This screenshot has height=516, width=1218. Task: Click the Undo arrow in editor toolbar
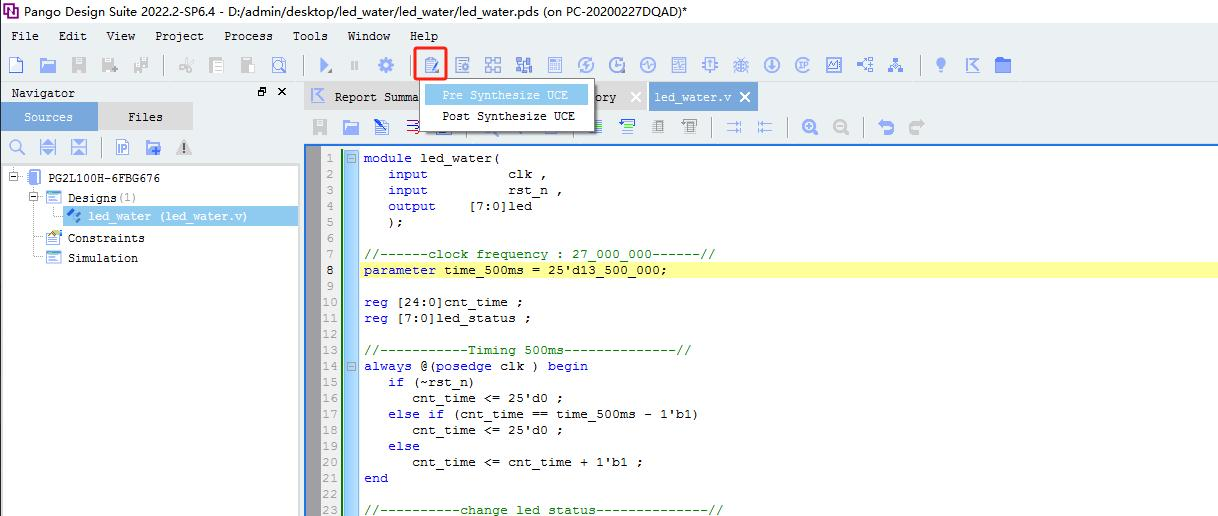coord(886,127)
